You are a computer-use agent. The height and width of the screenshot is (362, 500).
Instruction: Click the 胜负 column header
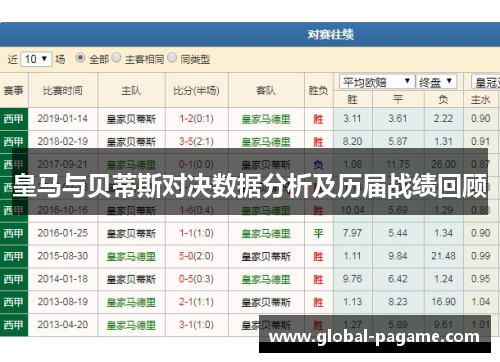click(318, 90)
